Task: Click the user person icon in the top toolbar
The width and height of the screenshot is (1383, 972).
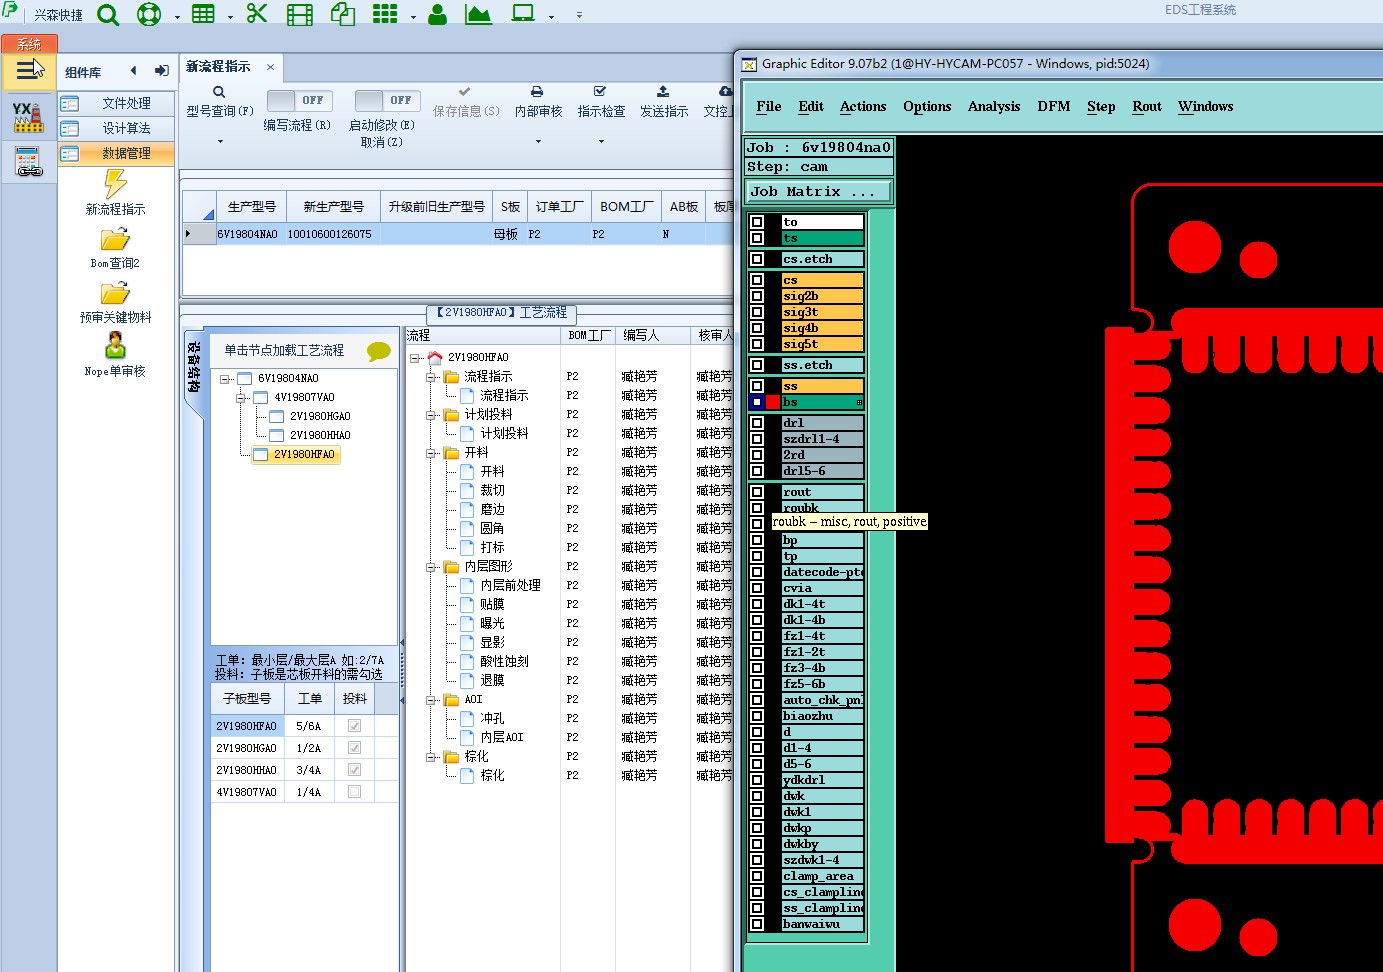Action: pyautogui.click(x=438, y=15)
